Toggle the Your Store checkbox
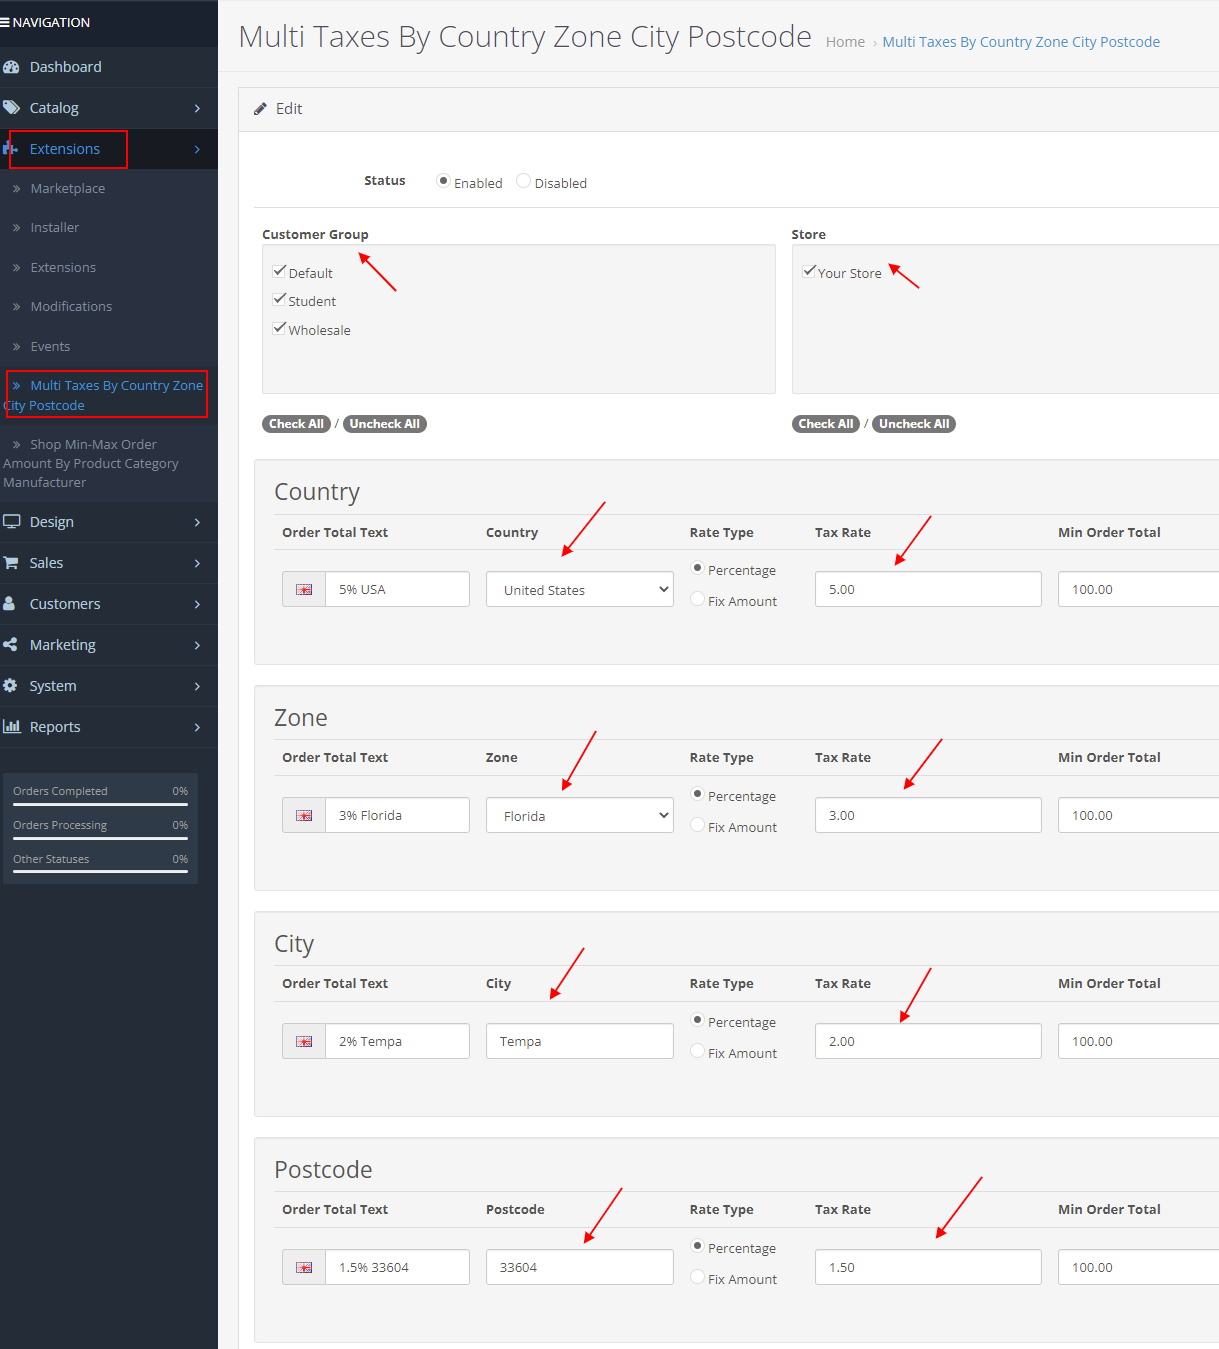Screen dimensions: 1219x1349 click(809, 272)
